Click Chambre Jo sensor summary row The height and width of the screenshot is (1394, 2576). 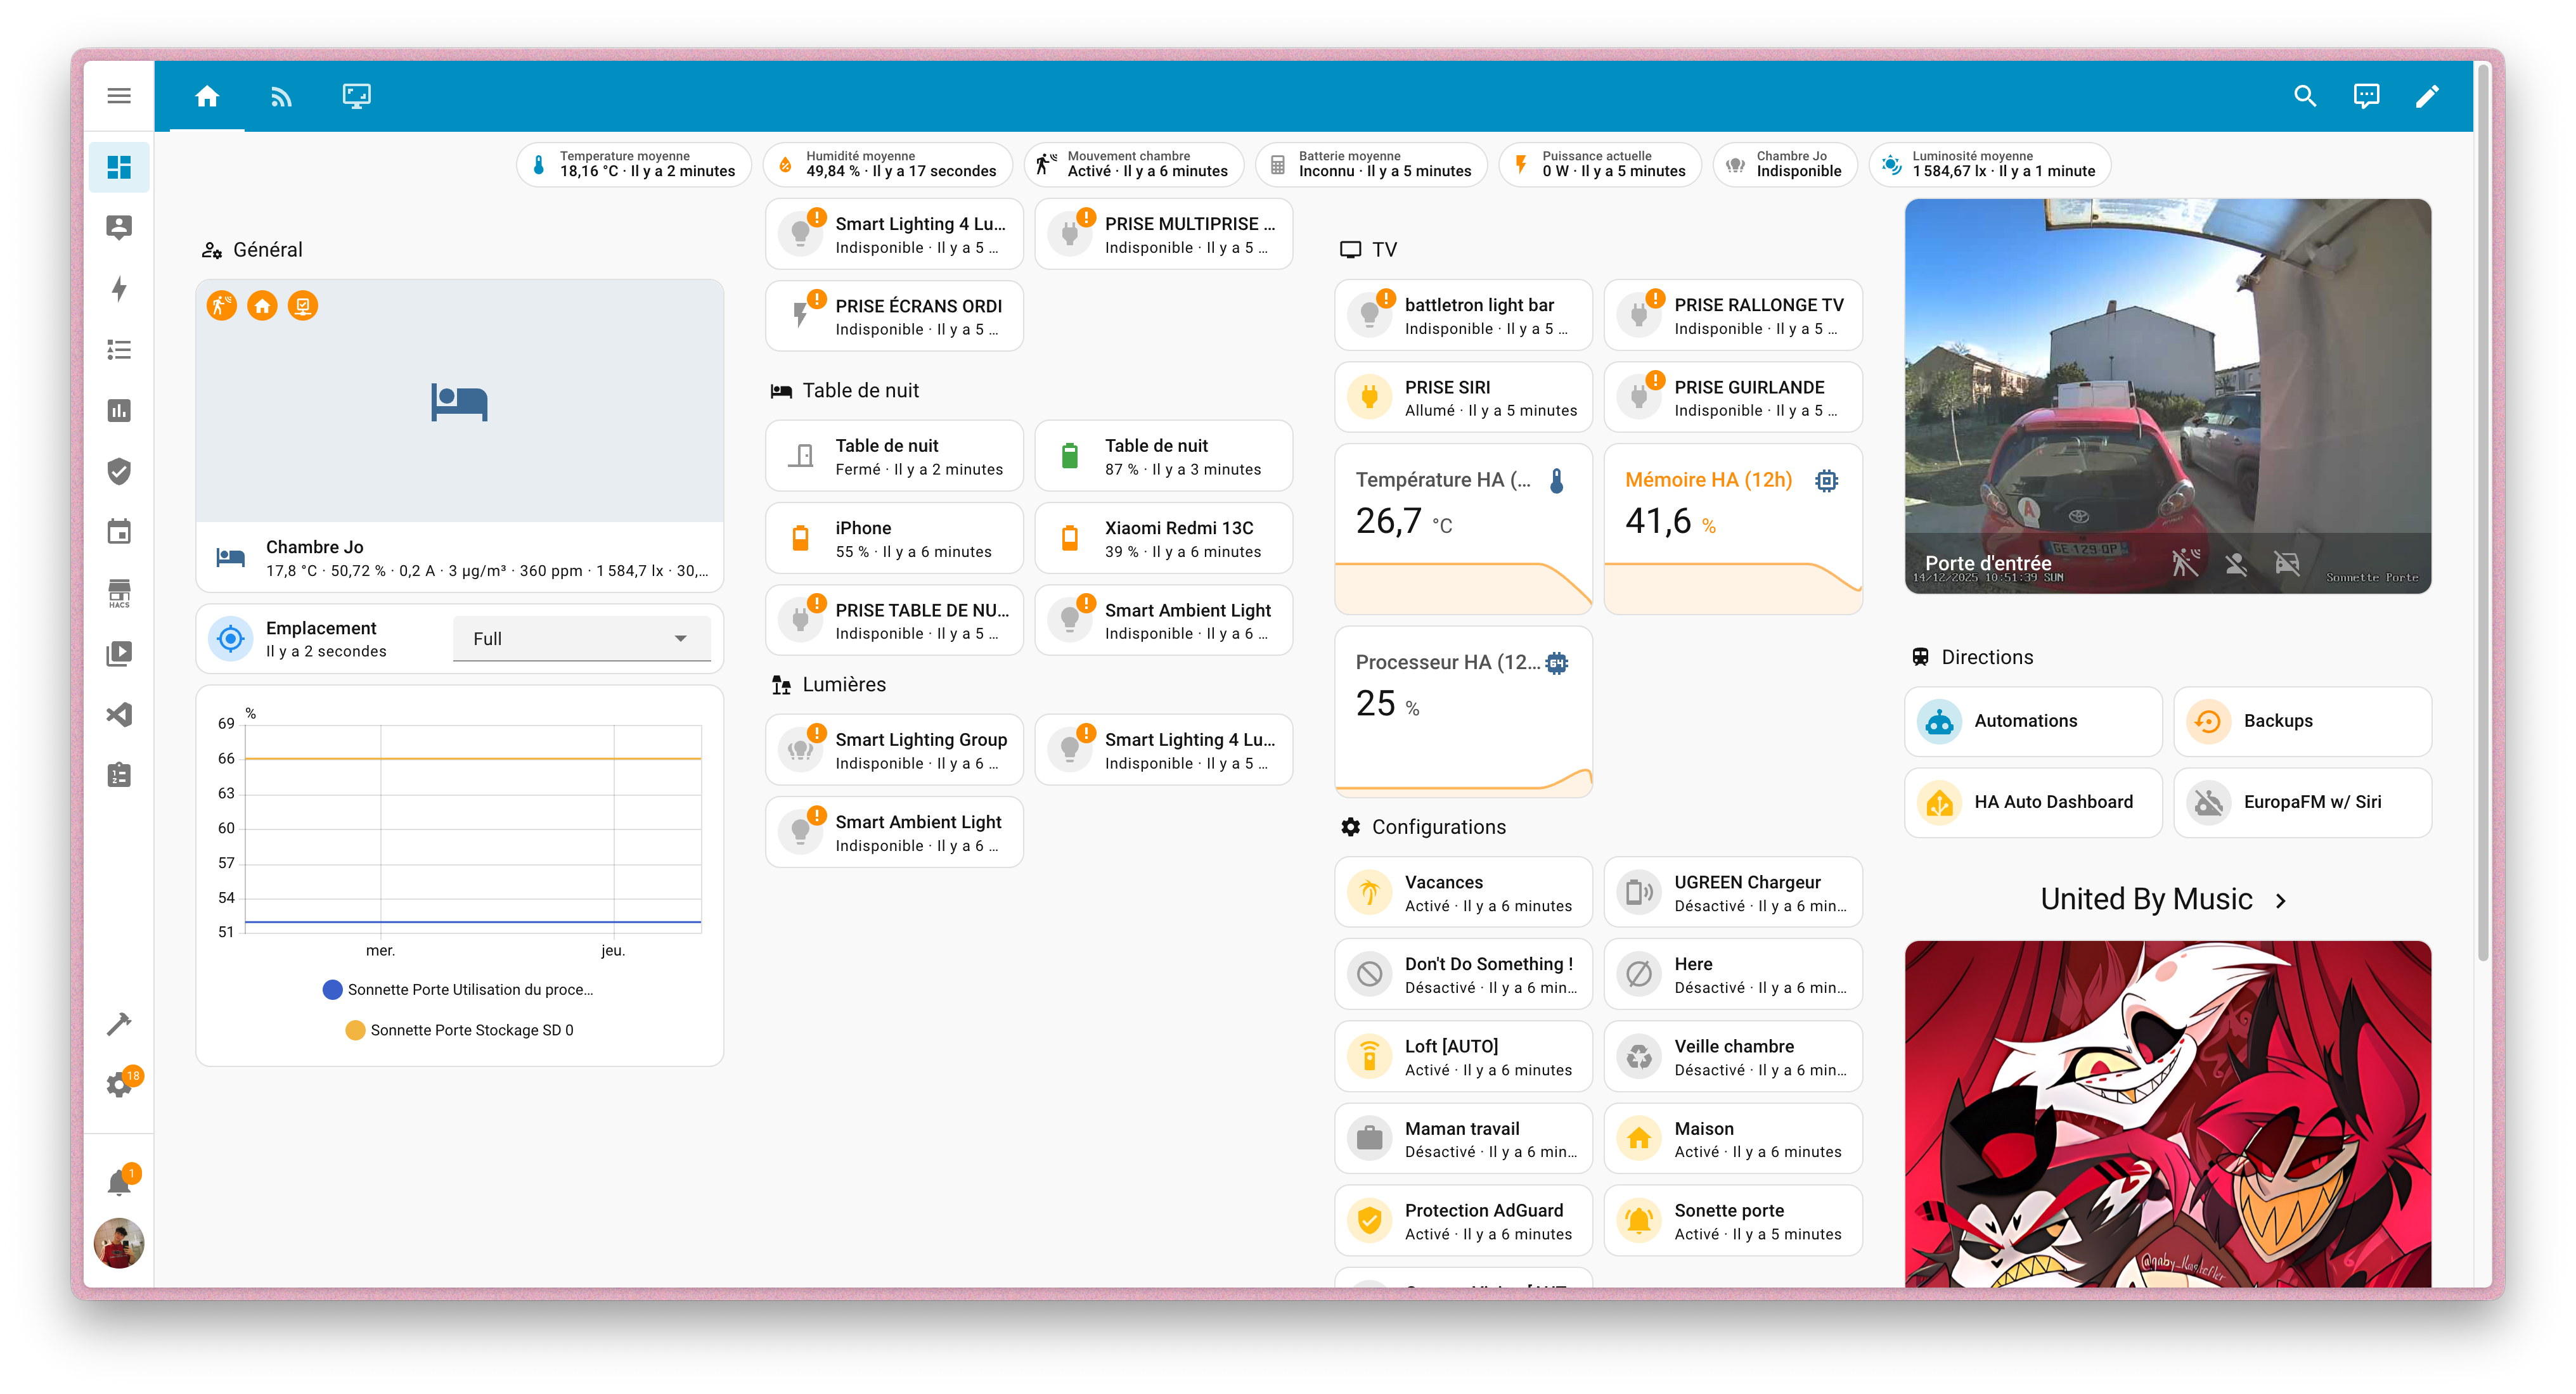coord(459,558)
